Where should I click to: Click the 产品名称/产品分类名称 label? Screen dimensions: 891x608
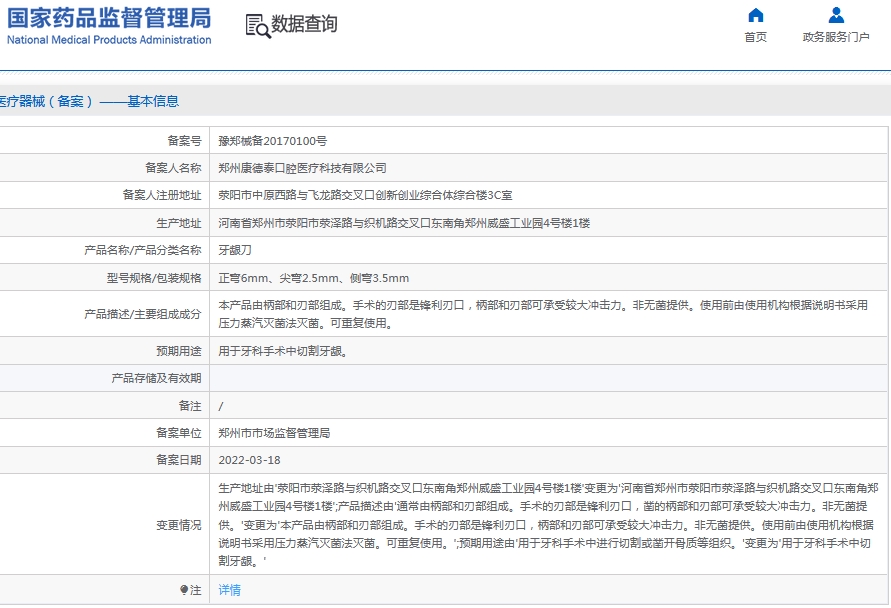[143, 250]
